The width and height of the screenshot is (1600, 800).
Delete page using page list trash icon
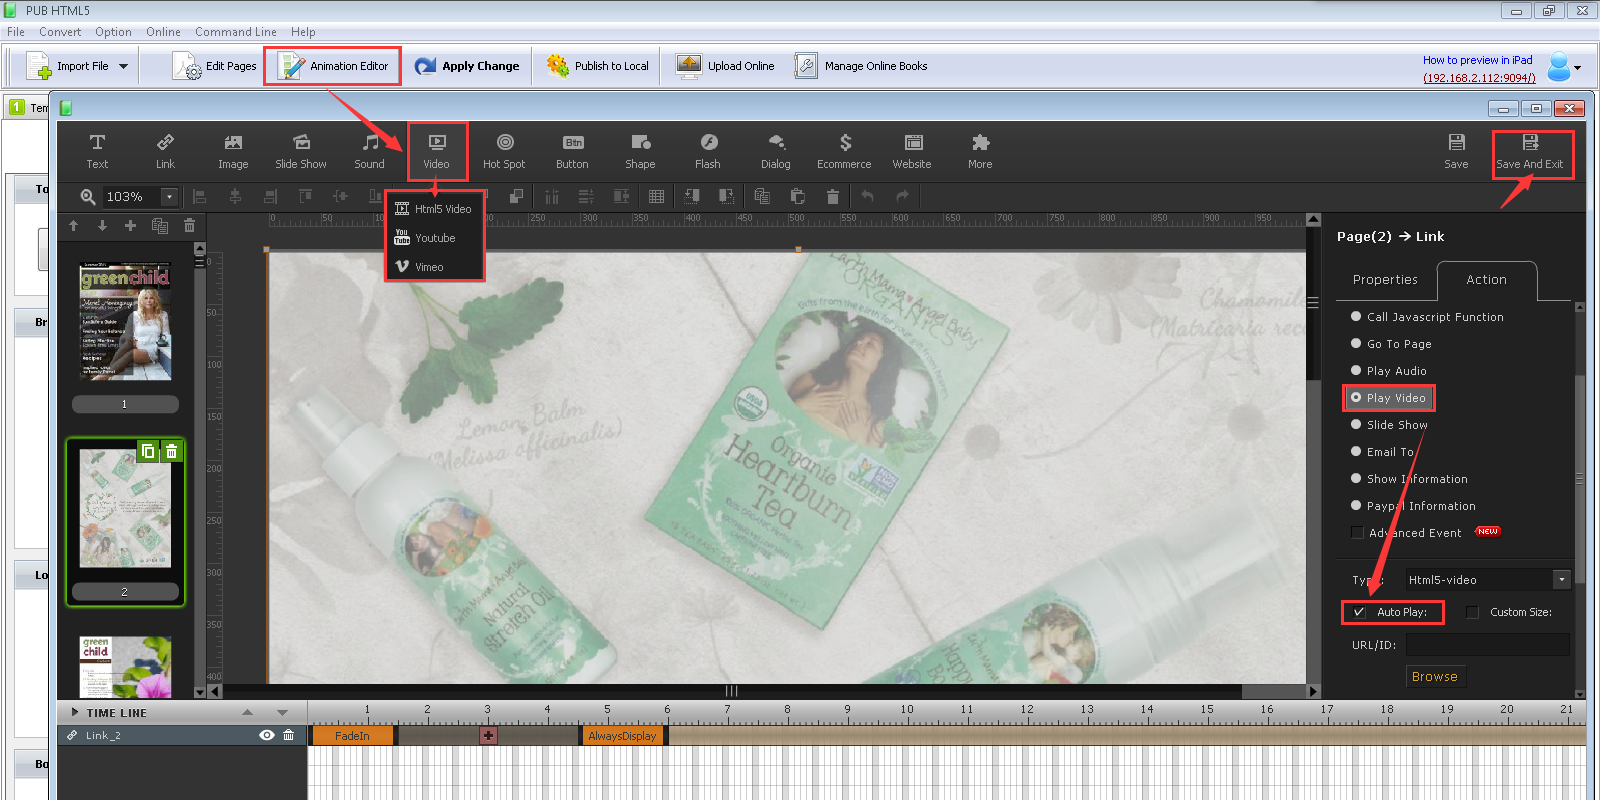click(189, 226)
